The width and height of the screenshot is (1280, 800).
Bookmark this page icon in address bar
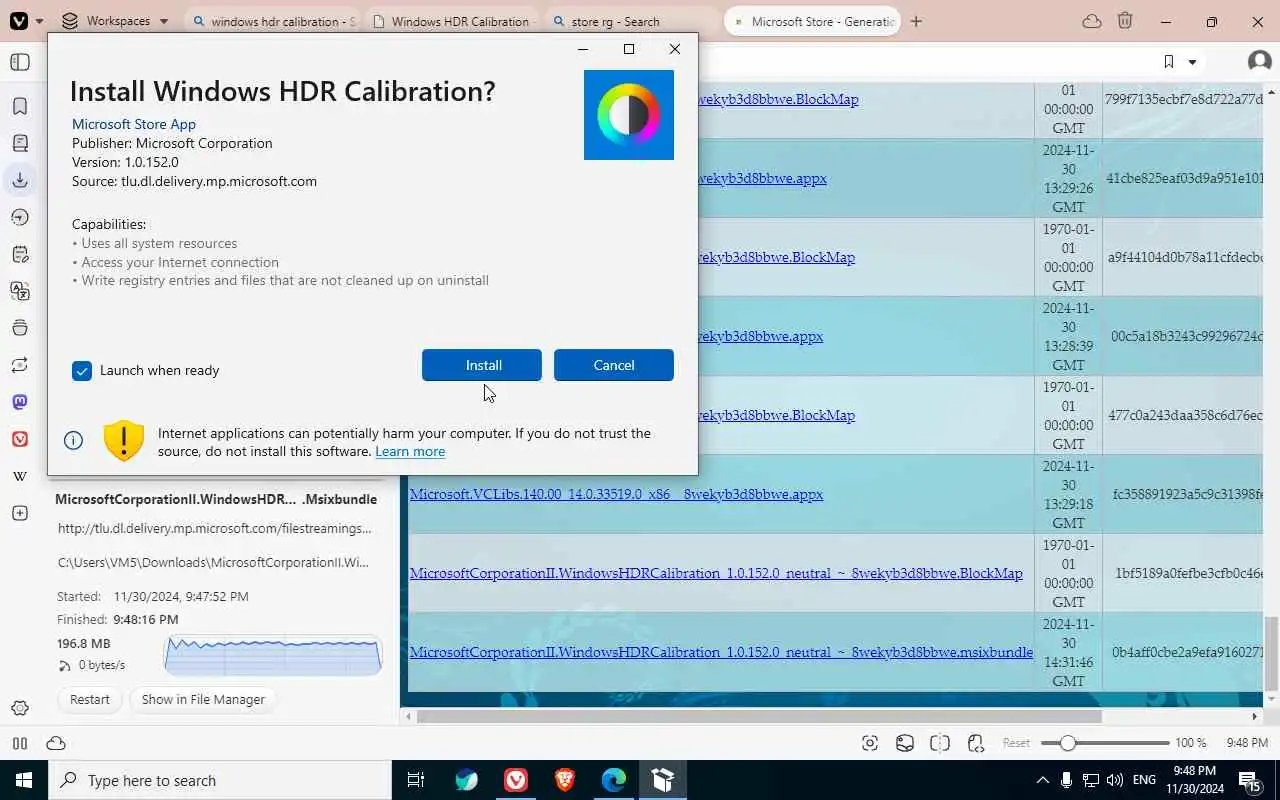(x=1168, y=62)
